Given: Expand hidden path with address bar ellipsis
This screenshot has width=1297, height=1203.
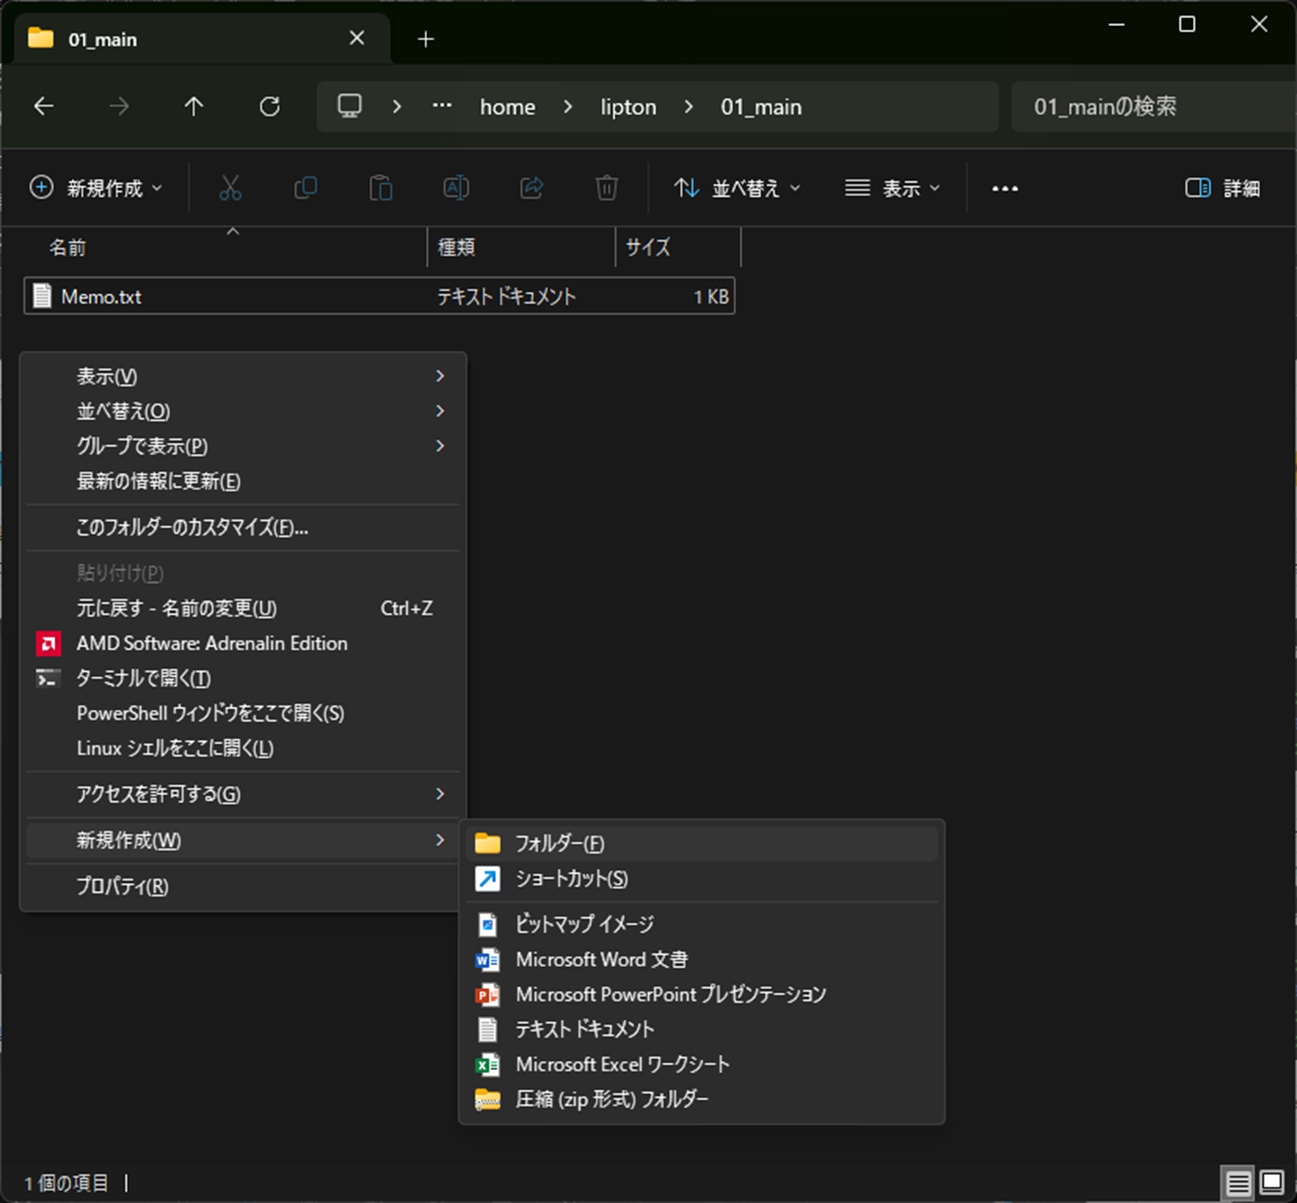Looking at the screenshot, I should pyautogui.click(x=442, y=106).
